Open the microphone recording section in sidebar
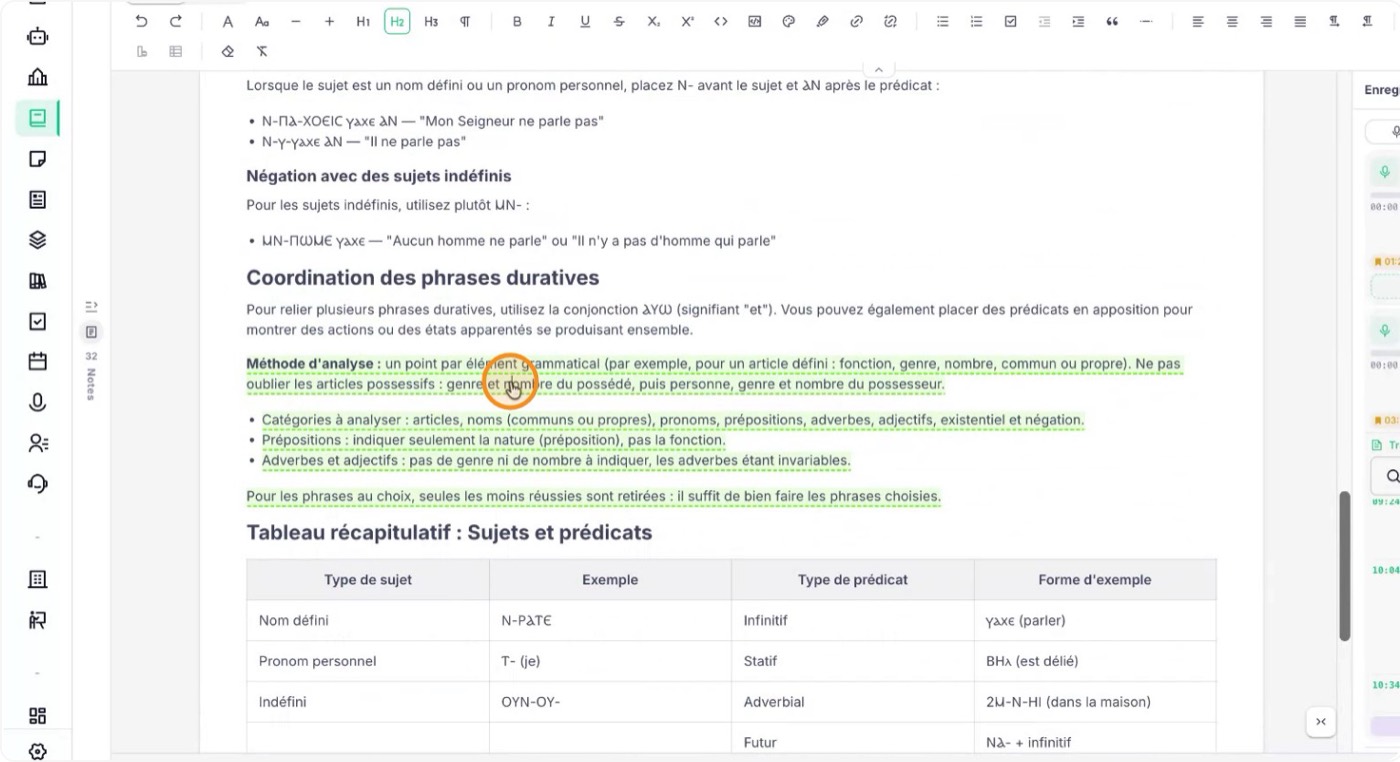The height and width of the screenshot is (762, 1400). click(38, 403)
